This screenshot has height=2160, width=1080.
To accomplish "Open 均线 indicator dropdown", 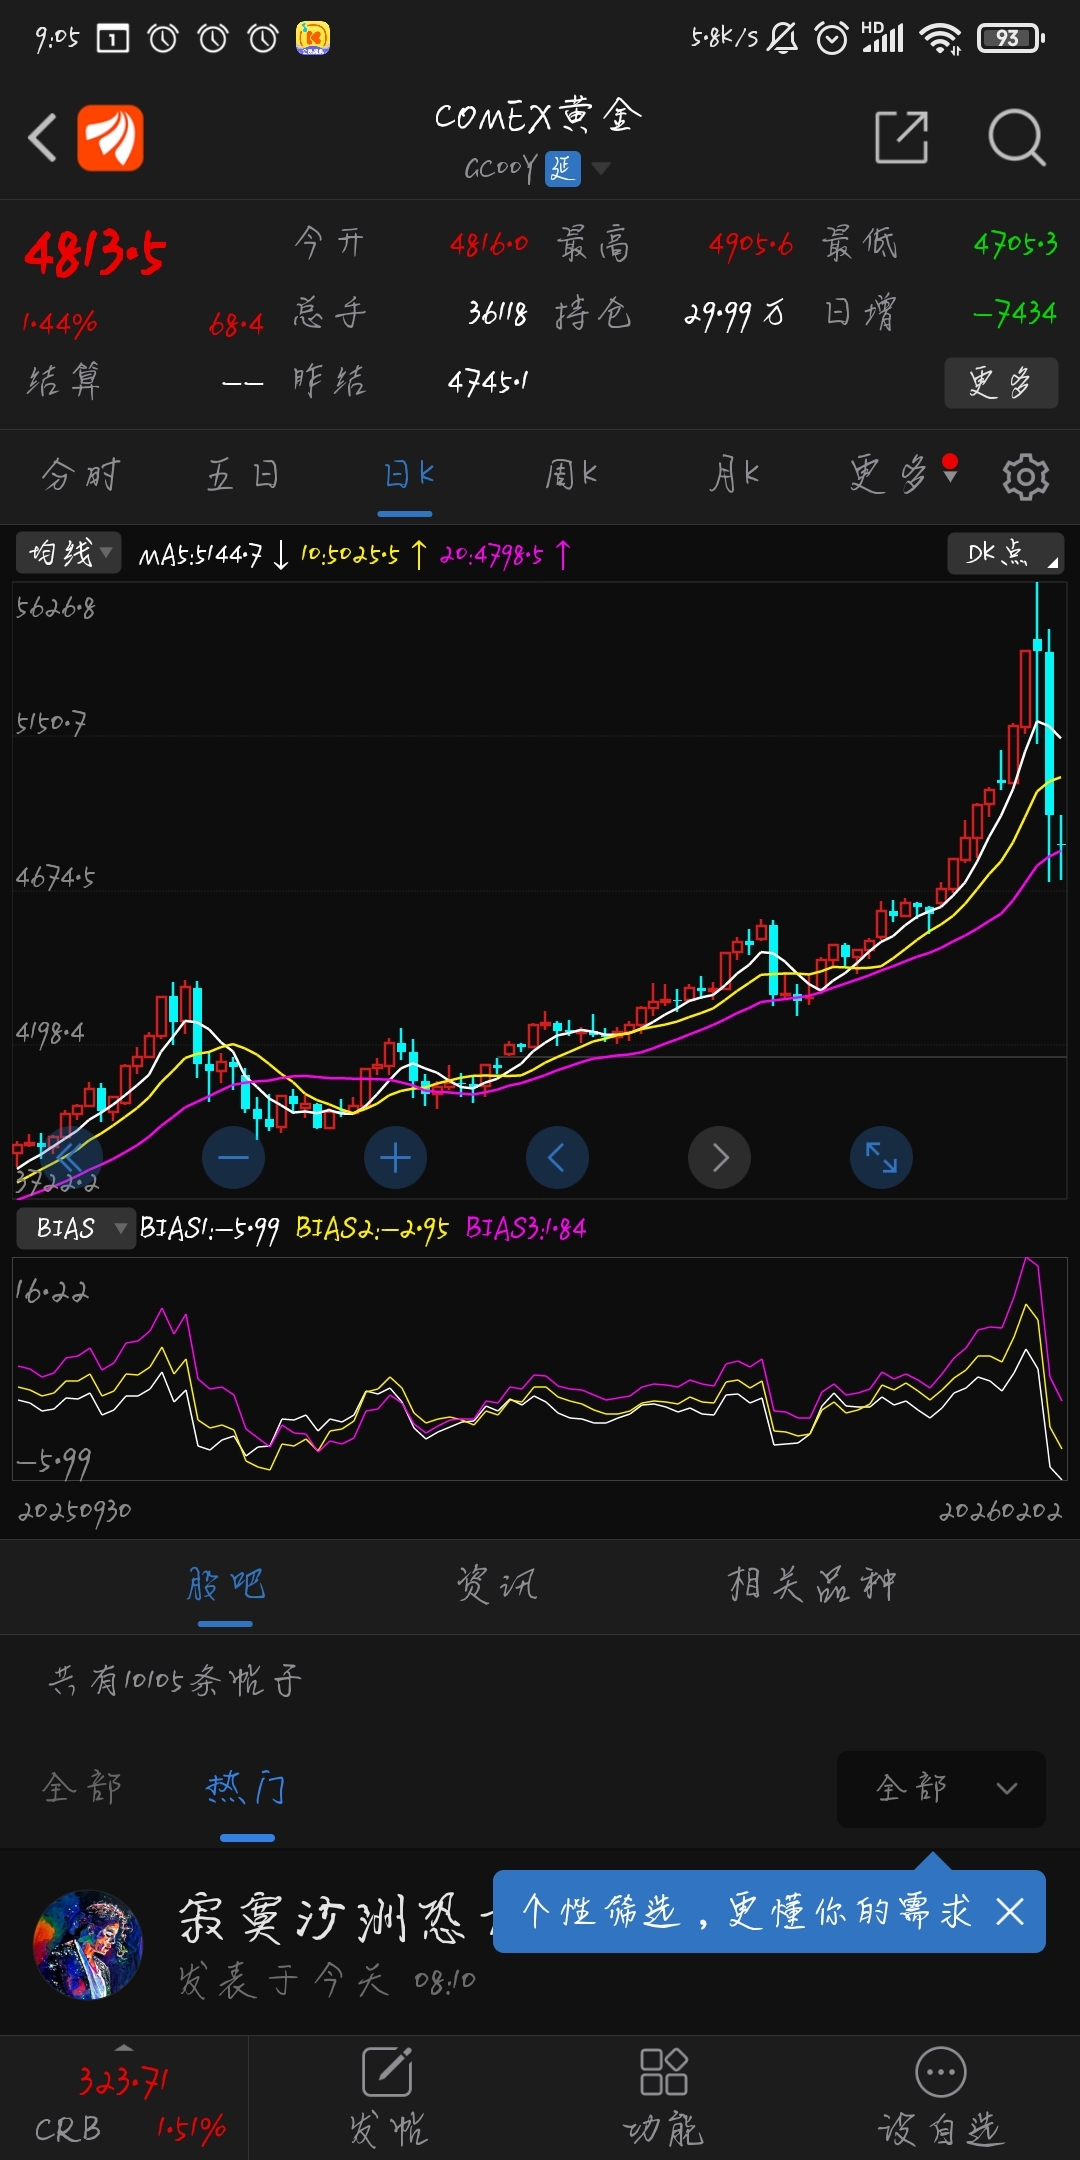I will (68, 553).
